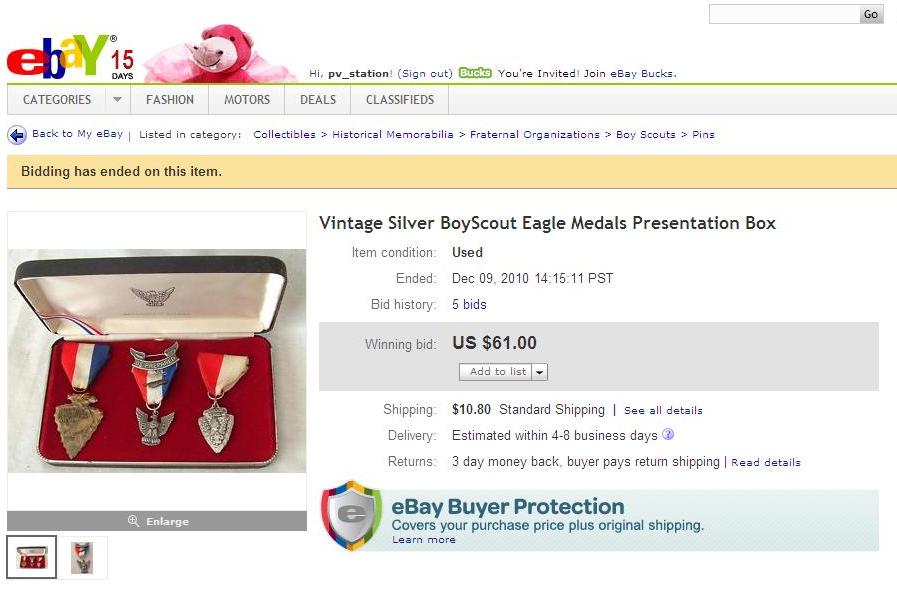This screenshot has height=608, width=897.
Task: Open the Motors tab
Action: [x=247, y=100]
